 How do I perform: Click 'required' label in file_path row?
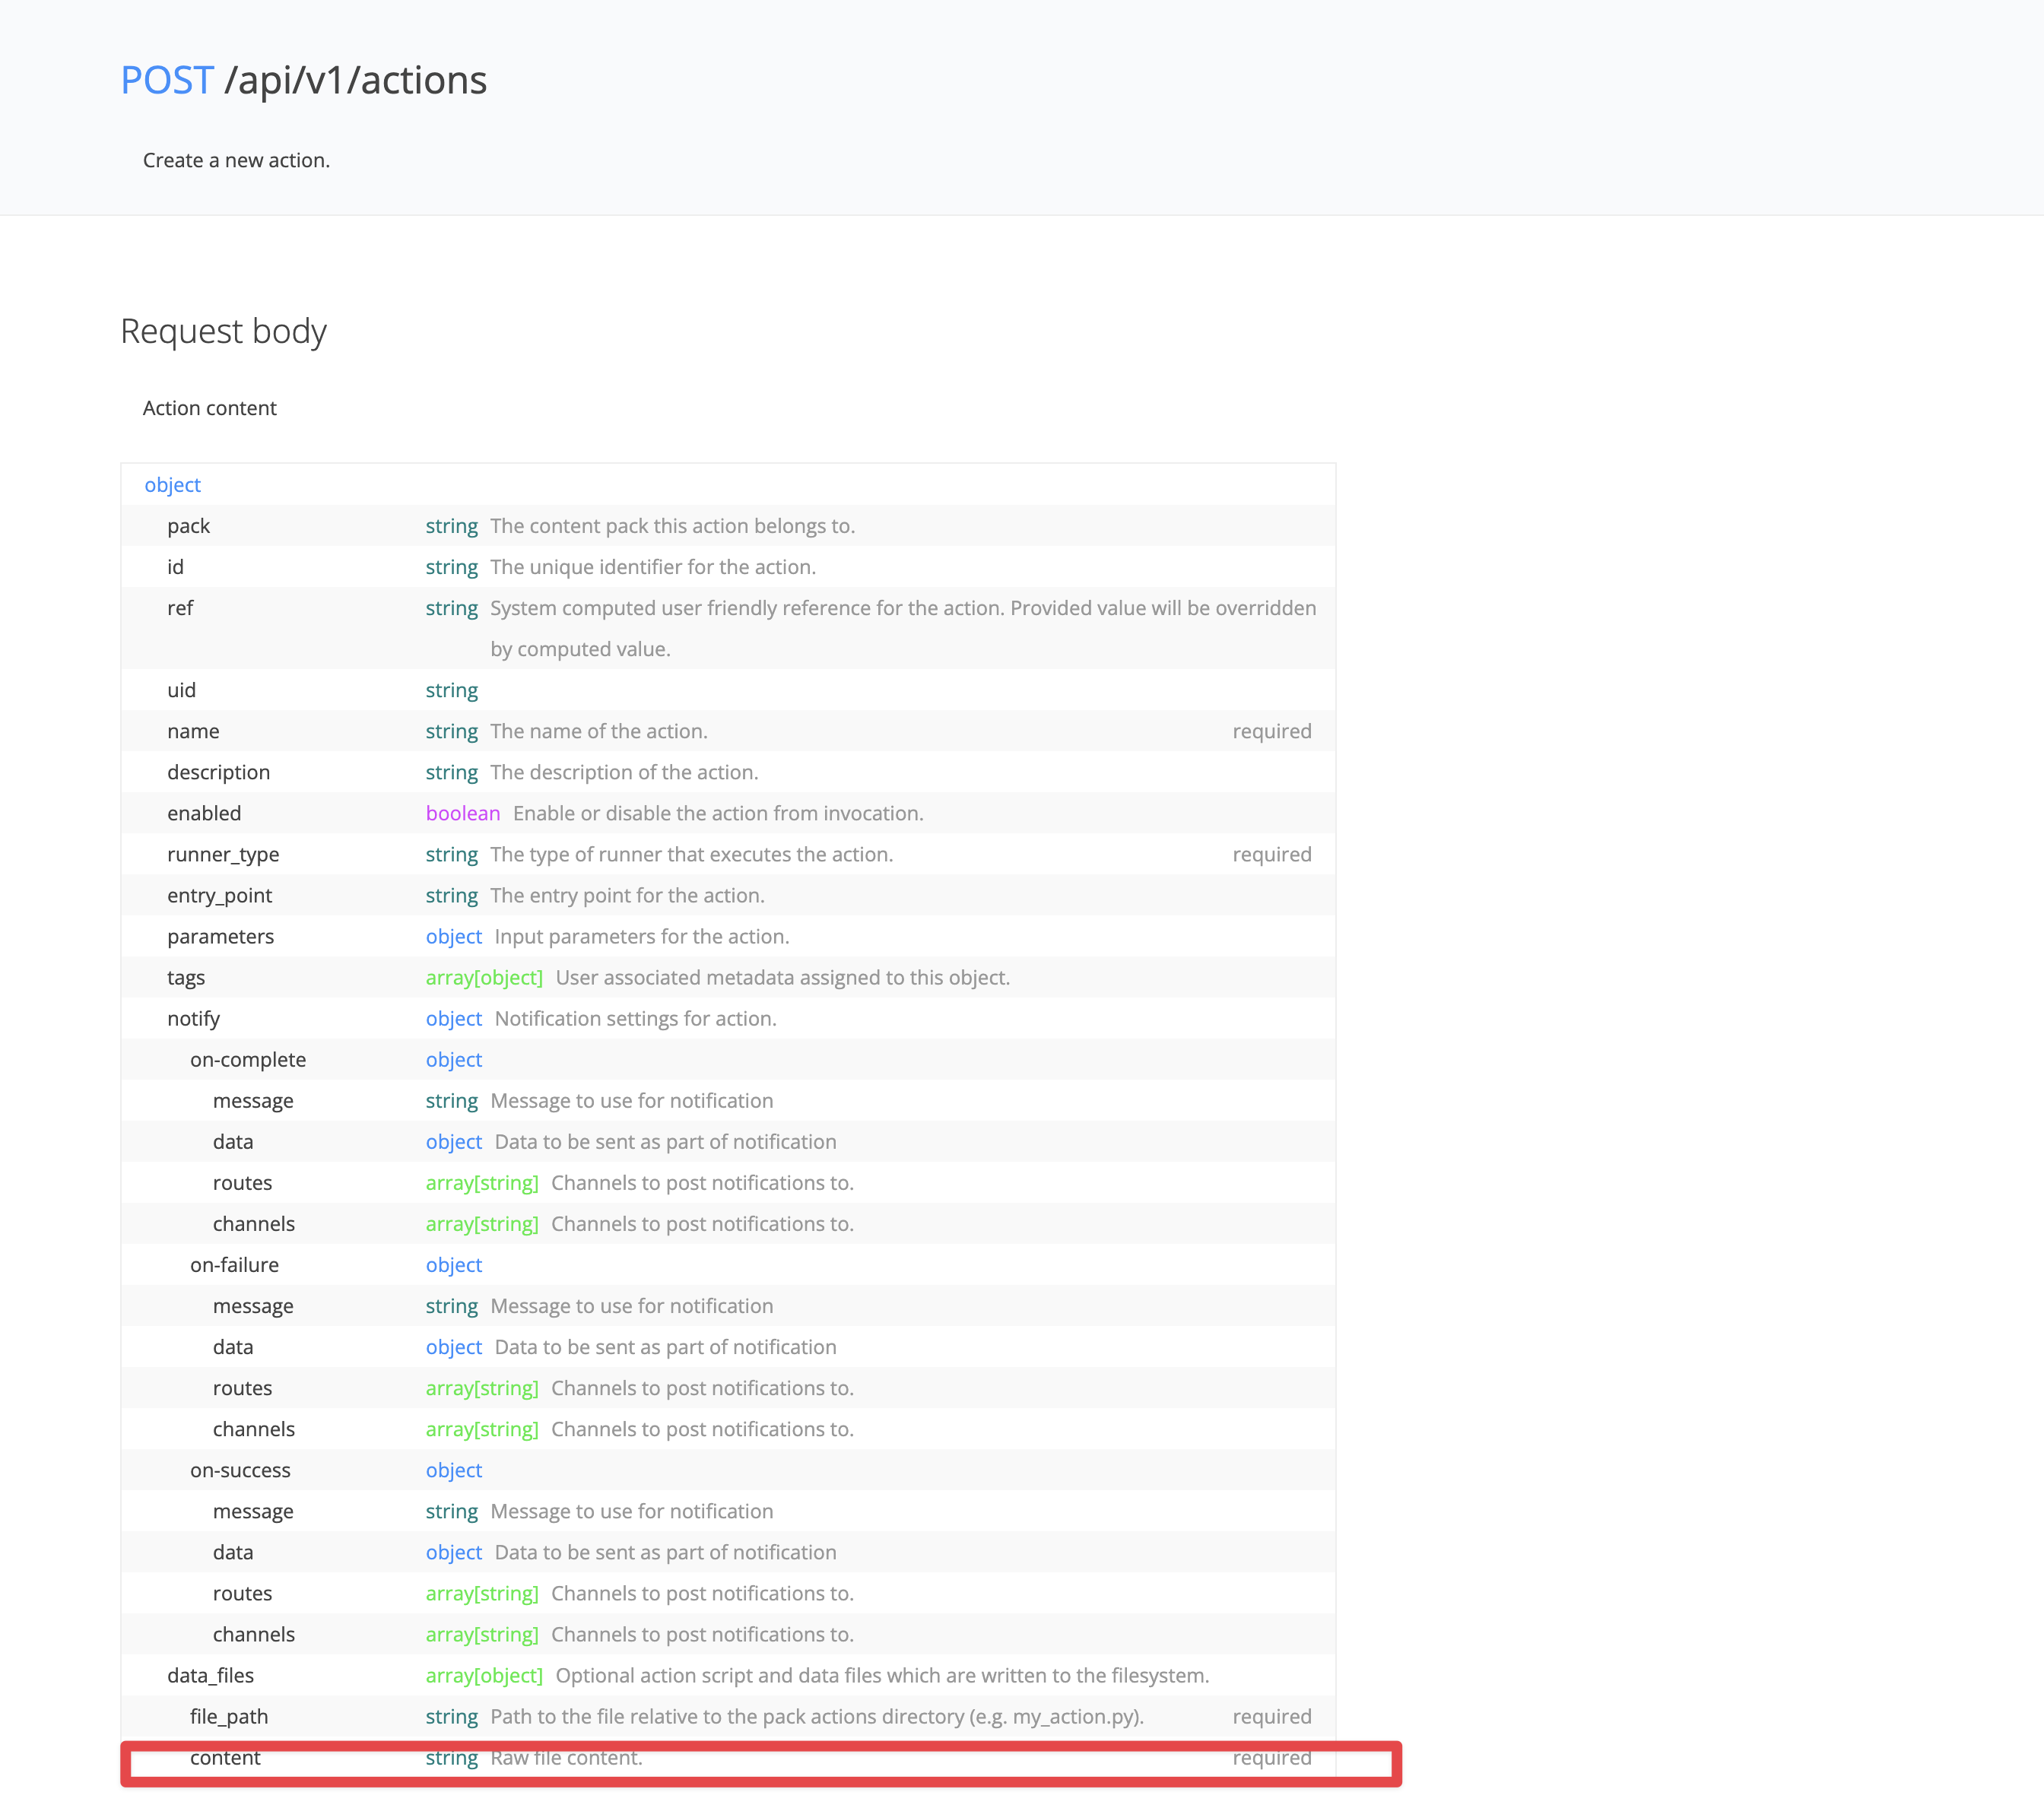[x=1271, y=1716]
